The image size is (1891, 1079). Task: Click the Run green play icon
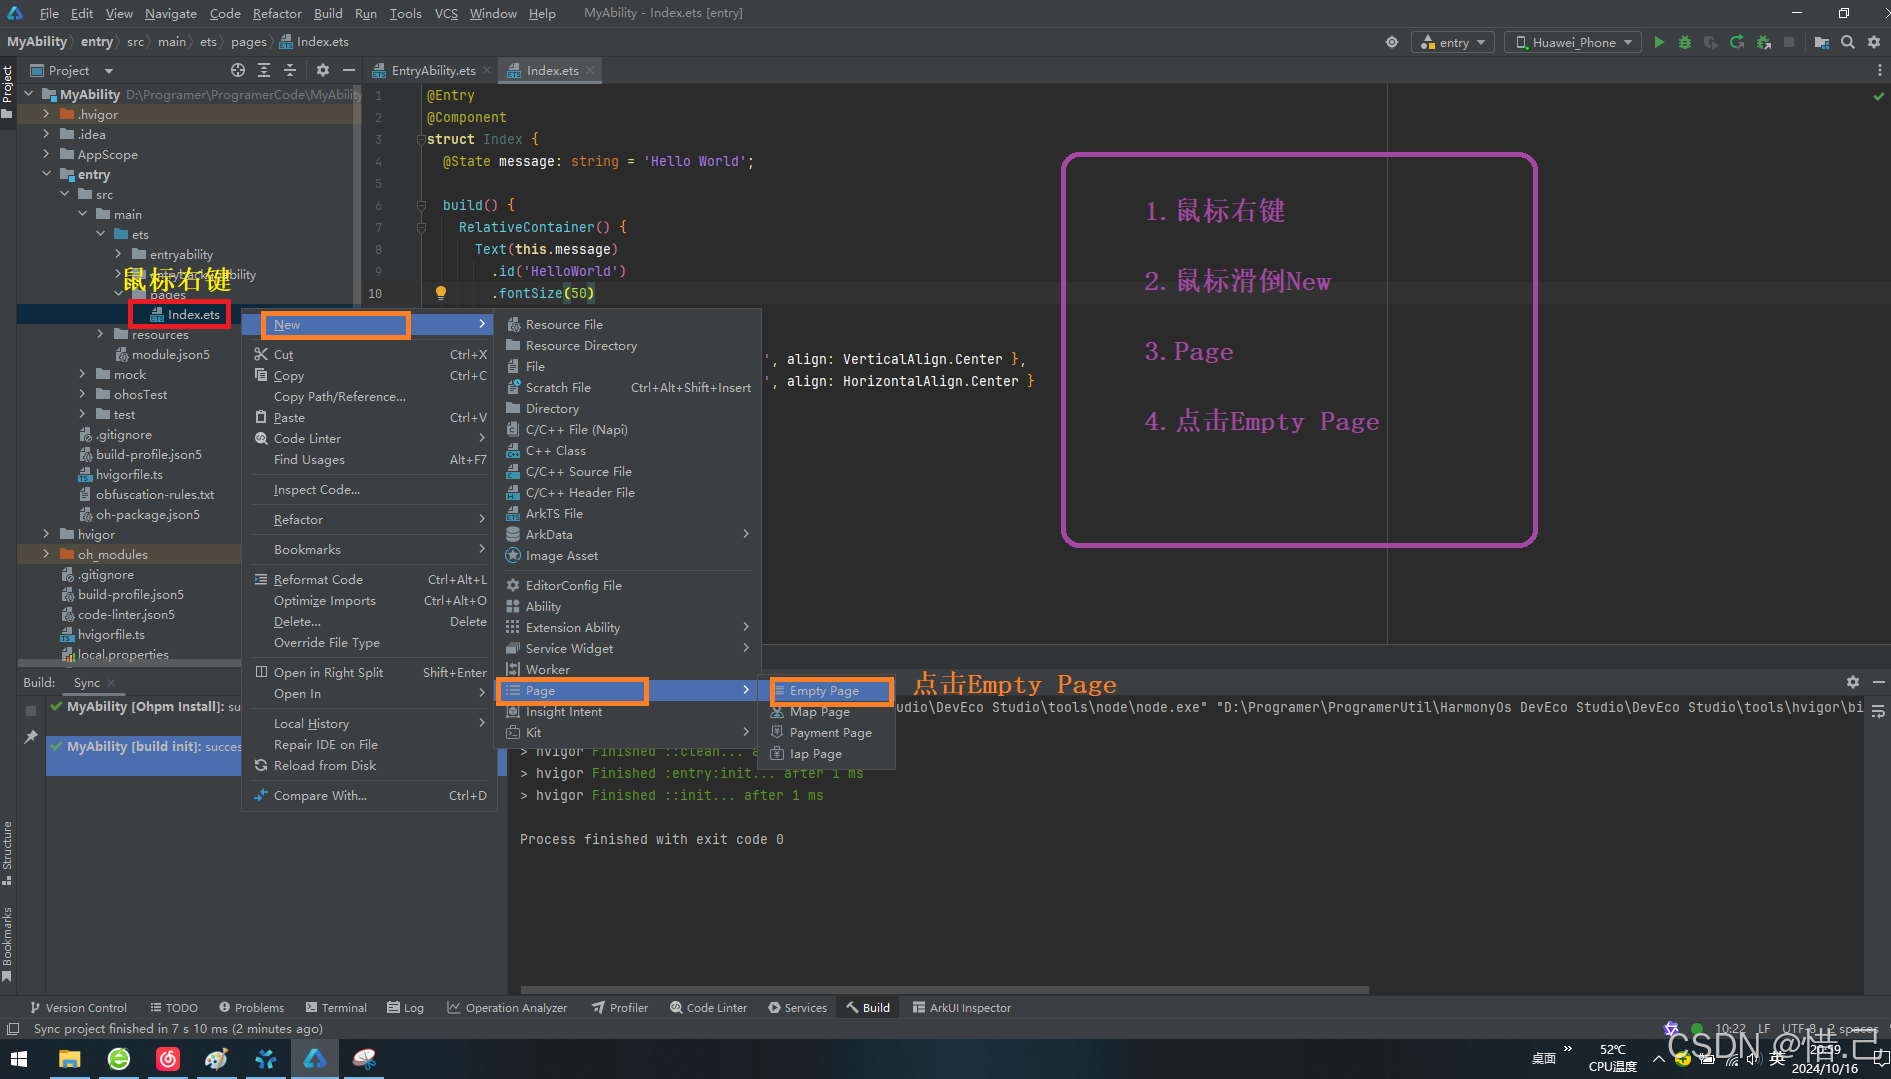click(x=1659, y=42)
